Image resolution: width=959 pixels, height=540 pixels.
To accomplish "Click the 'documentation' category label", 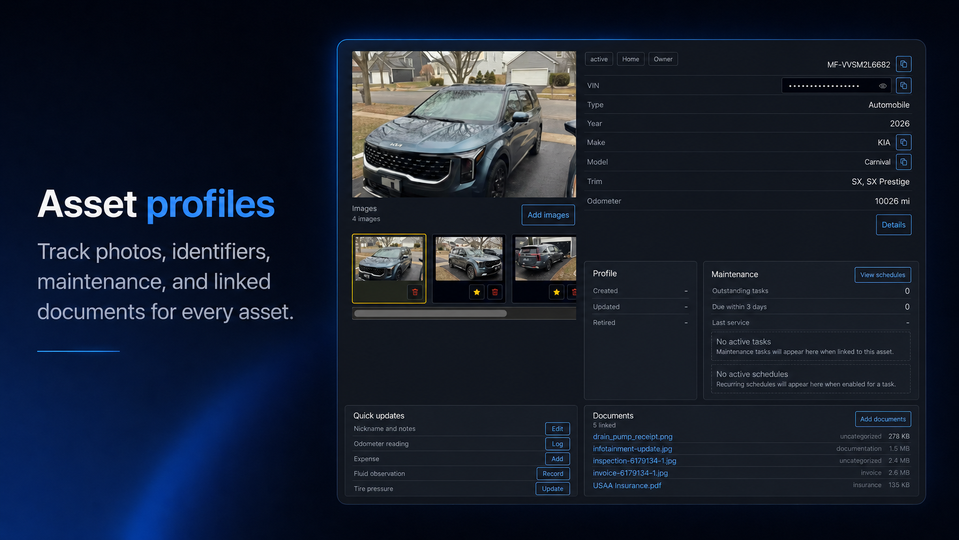I will point(859,449).
